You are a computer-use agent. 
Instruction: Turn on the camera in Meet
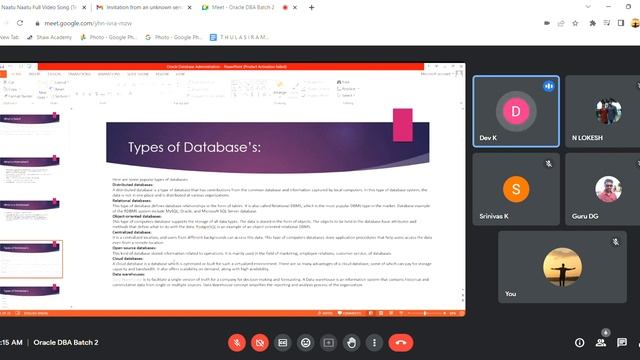click(260, 343)
